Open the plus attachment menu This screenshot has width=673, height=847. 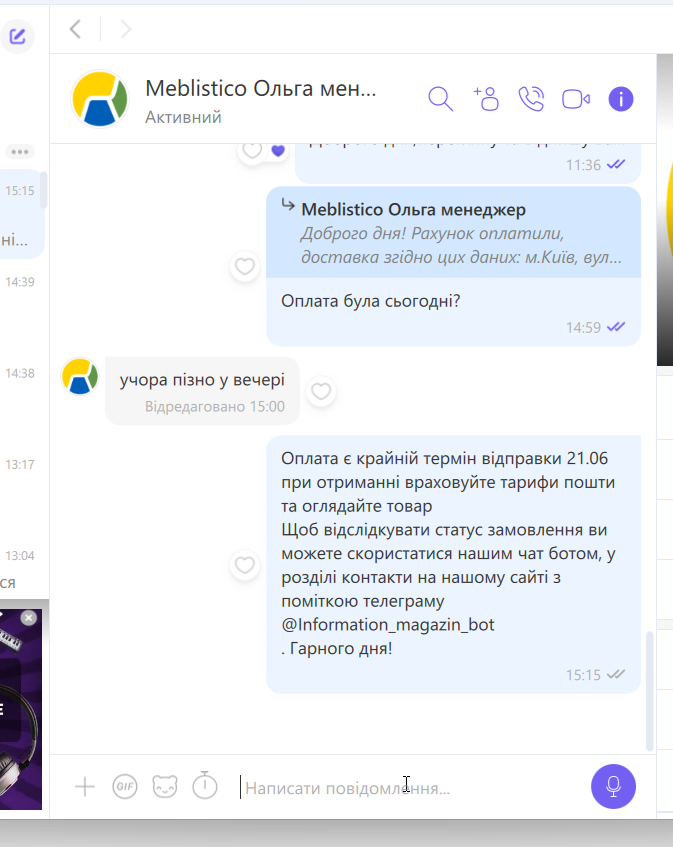click(x=85, y=786)
